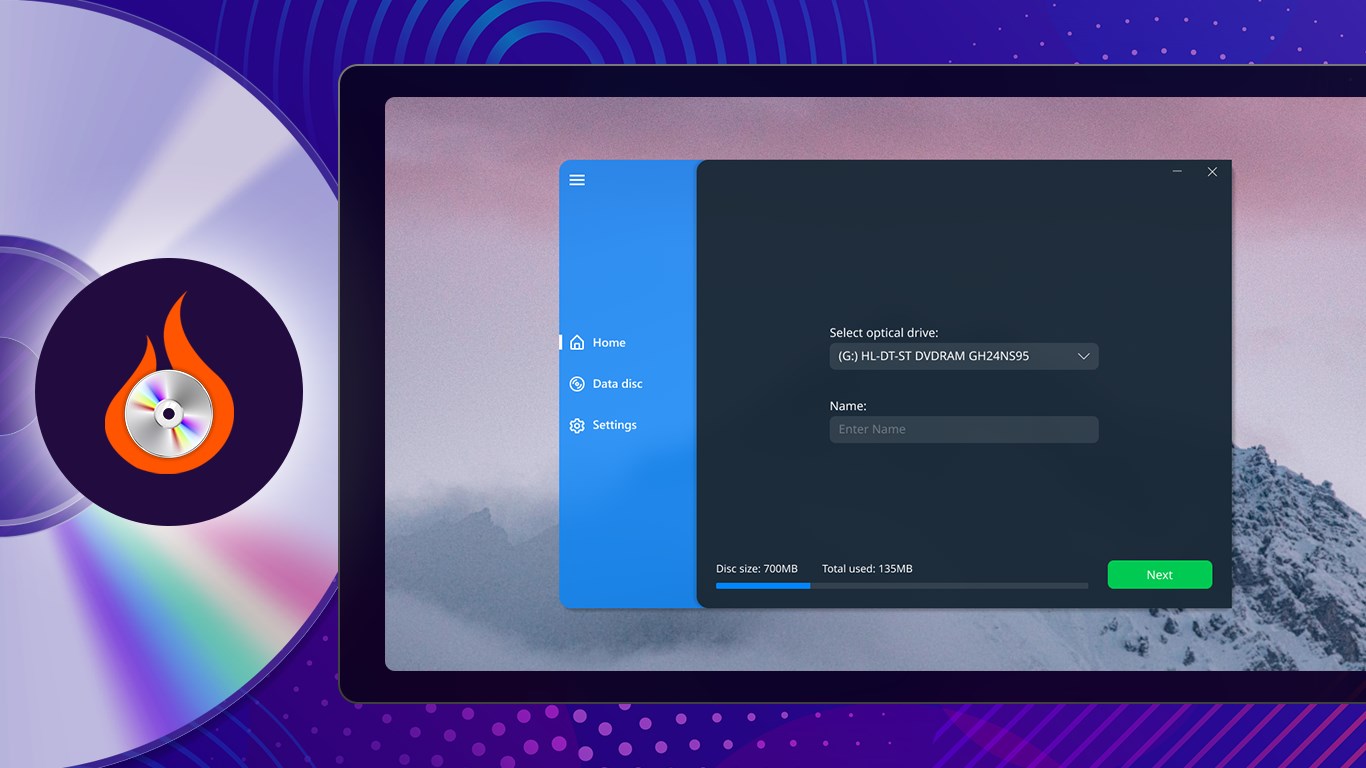Click the Settings gear icon
1366x768 pixels.
click(577, 426)
